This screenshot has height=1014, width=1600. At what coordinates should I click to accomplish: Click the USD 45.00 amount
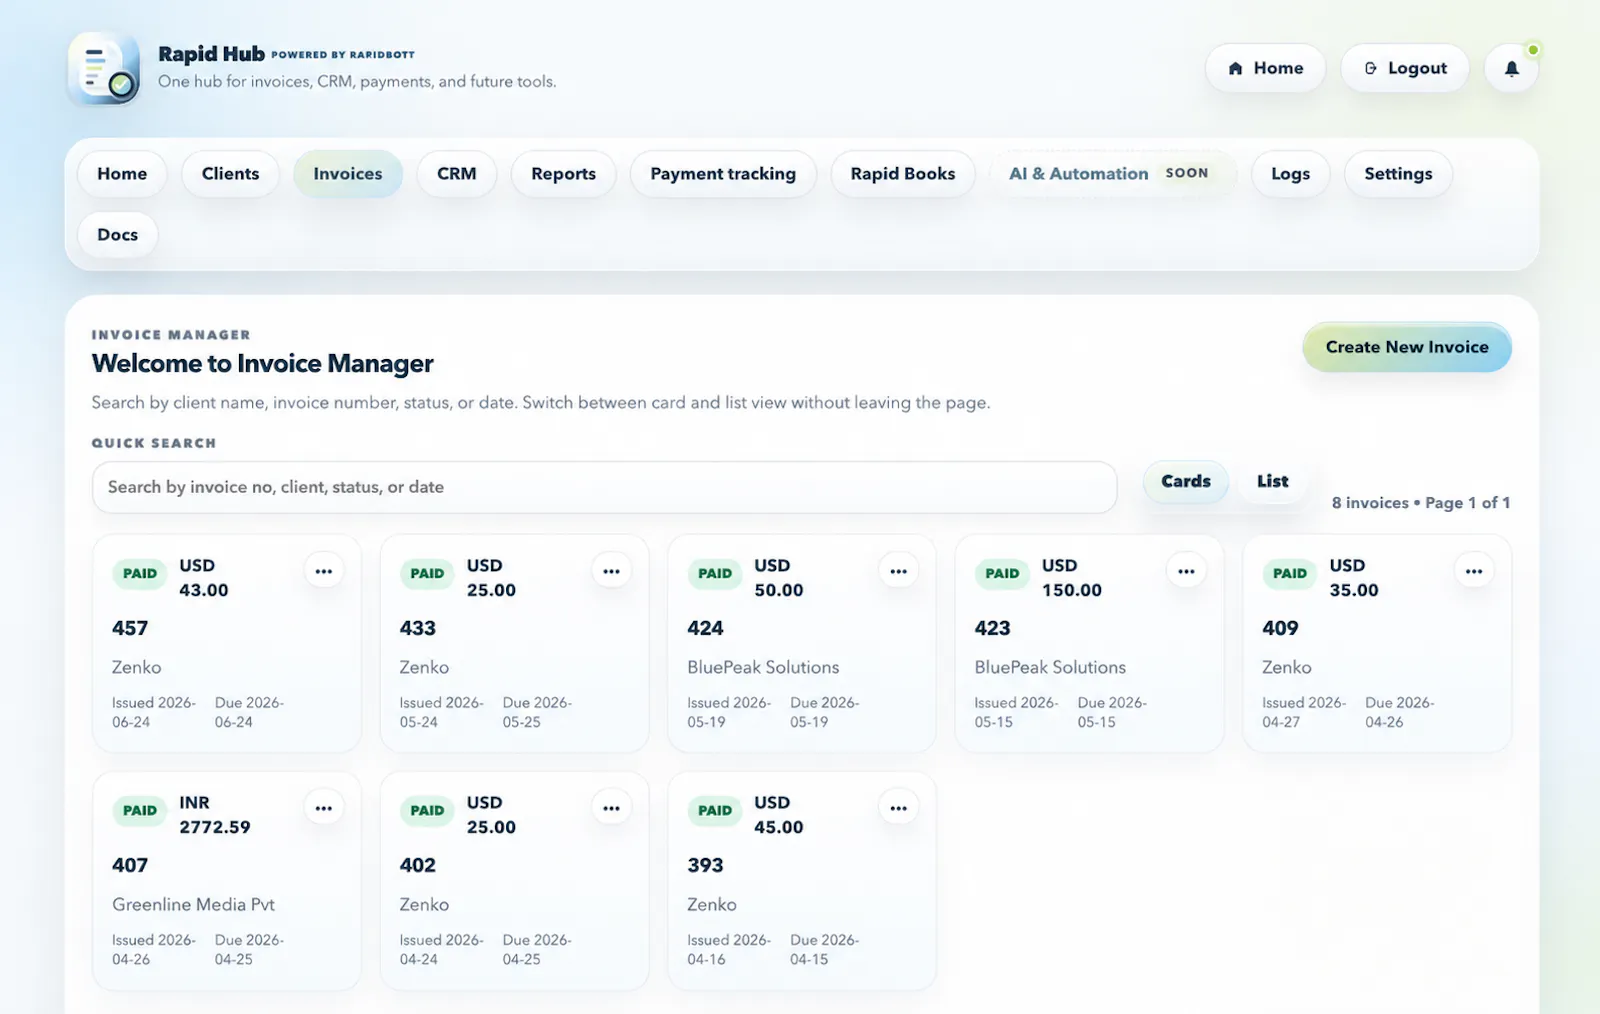pyautogui.click(x=779, y=815)
